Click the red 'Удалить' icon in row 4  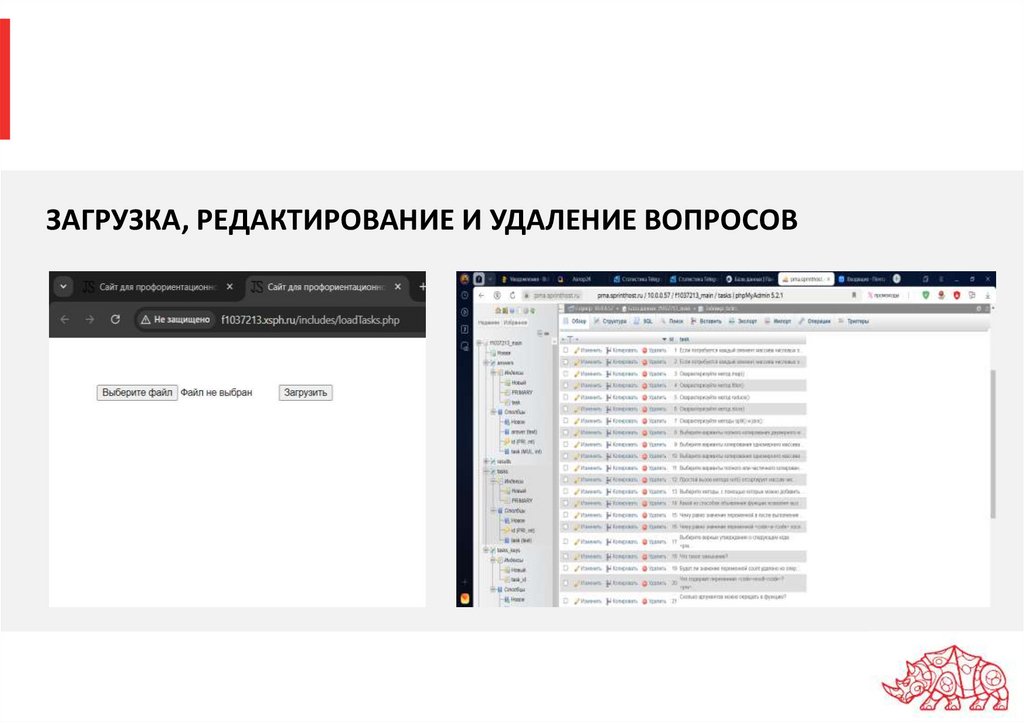[x=645, y=385]
